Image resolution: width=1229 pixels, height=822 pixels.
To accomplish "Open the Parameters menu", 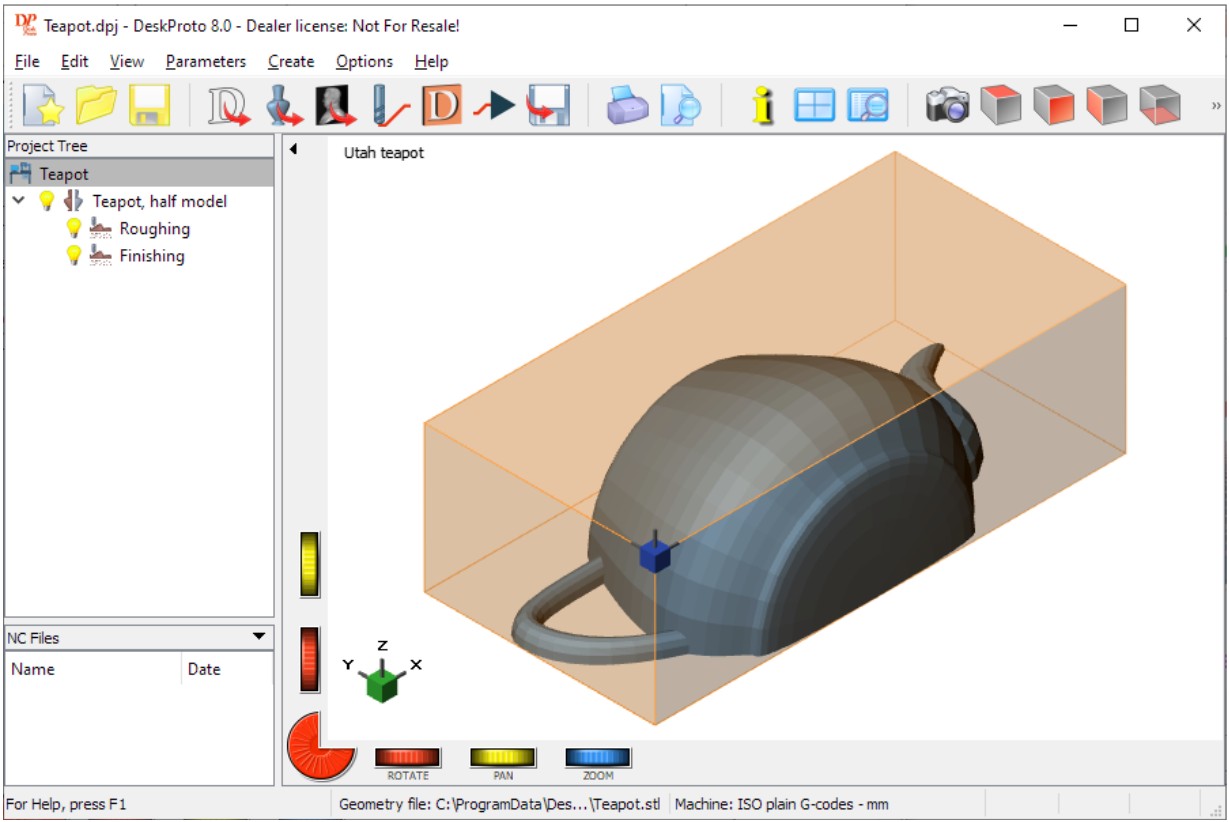I will coord(205,61).
